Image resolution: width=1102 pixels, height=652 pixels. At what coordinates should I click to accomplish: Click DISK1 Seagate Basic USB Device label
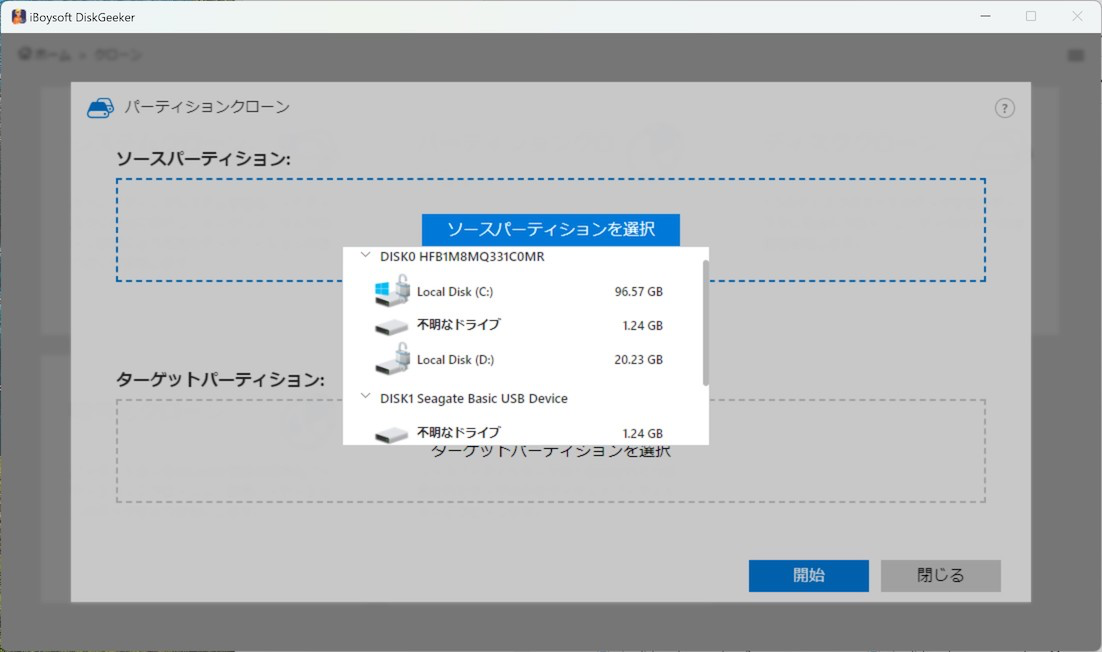tap(474, 398)
